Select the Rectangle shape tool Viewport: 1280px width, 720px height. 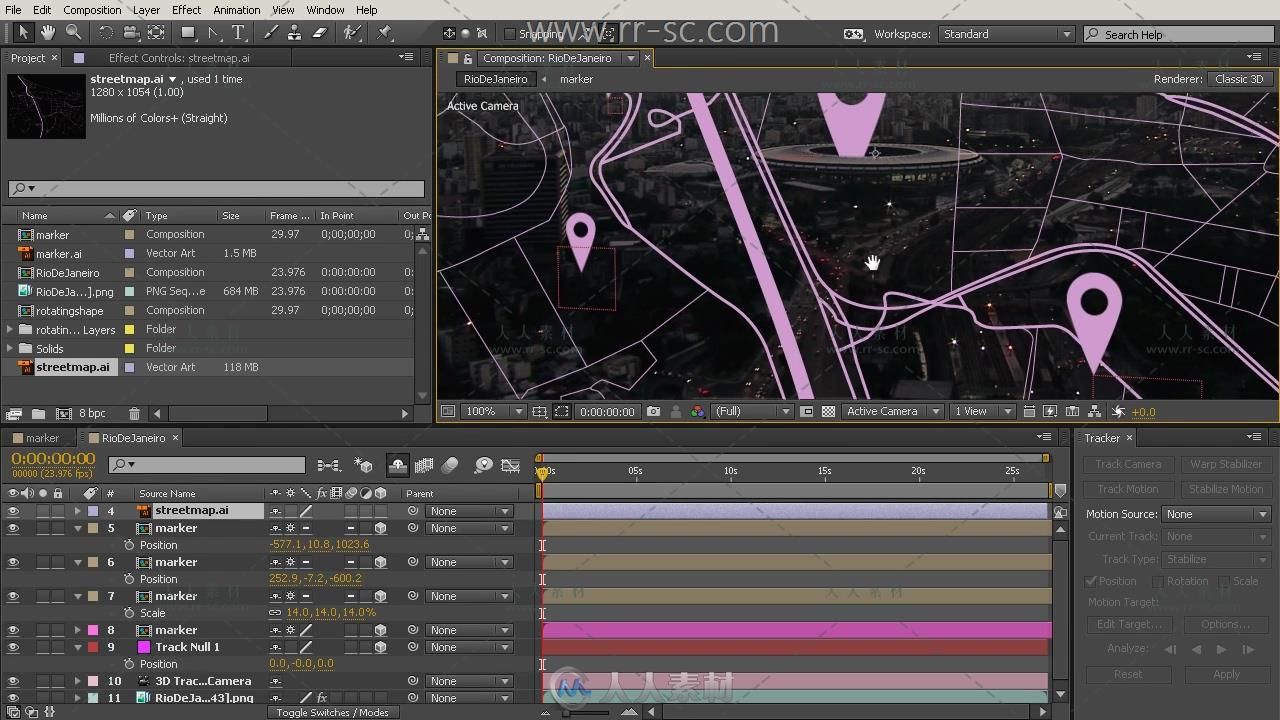click(187, 33)
